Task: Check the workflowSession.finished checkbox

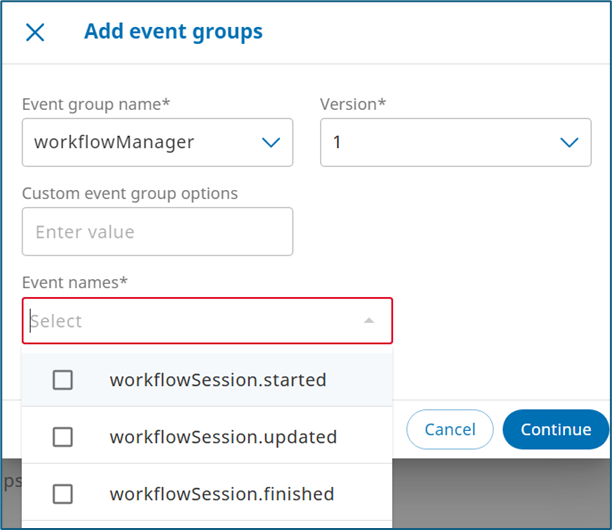Action: click(x=63, y=494)
